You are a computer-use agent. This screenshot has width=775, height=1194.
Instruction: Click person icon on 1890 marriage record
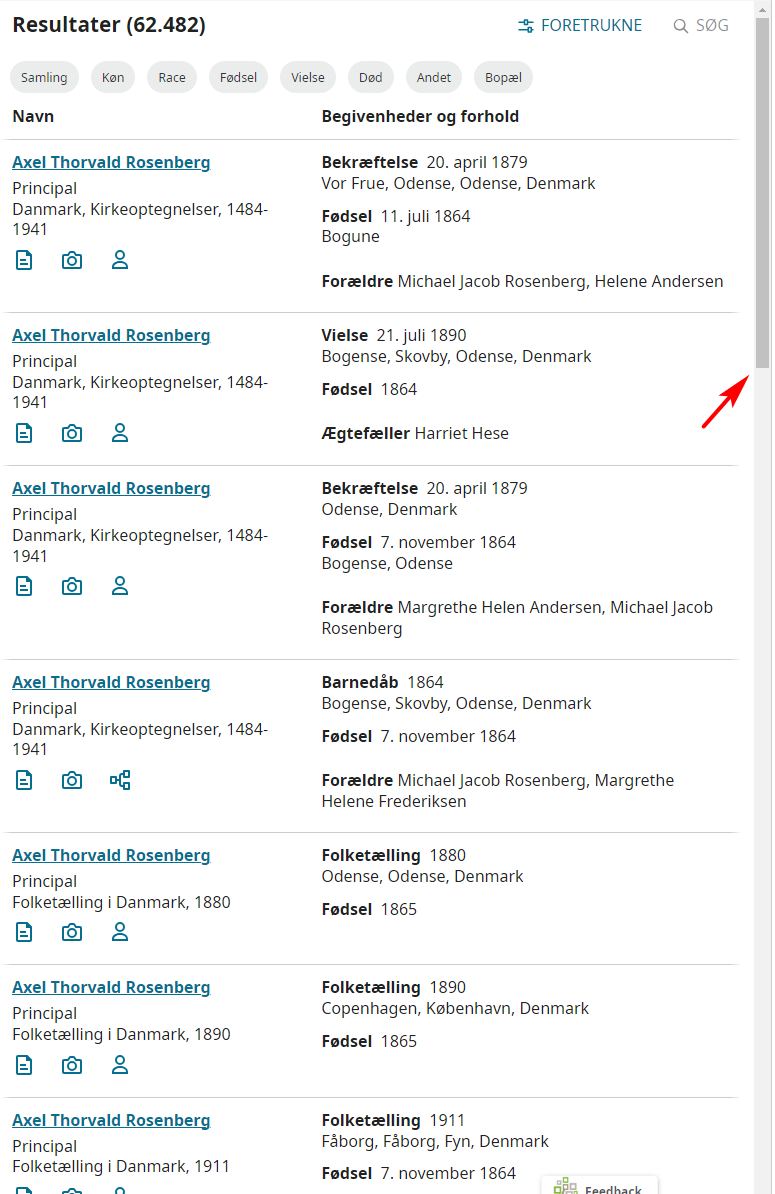[x=120, y=433]
